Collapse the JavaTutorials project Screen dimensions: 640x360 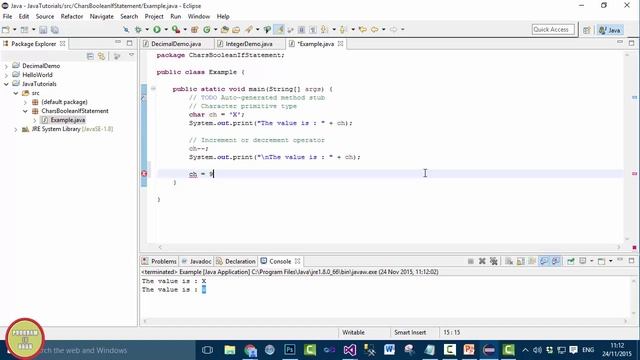(x=6, y=84)
